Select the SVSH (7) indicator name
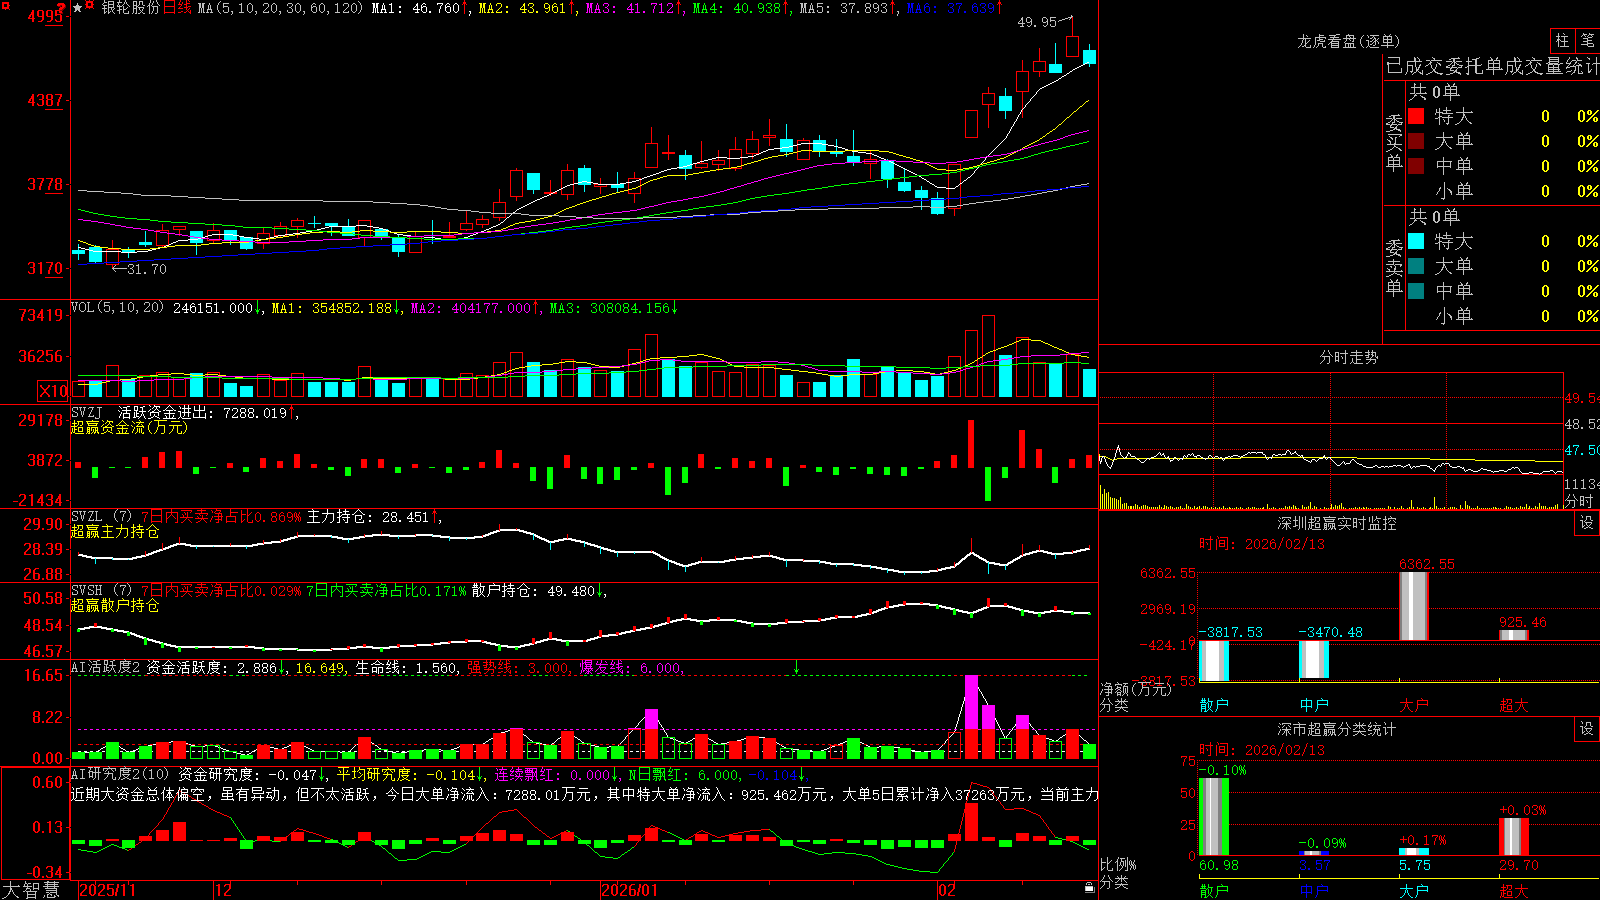 click(x=101, y=591)
